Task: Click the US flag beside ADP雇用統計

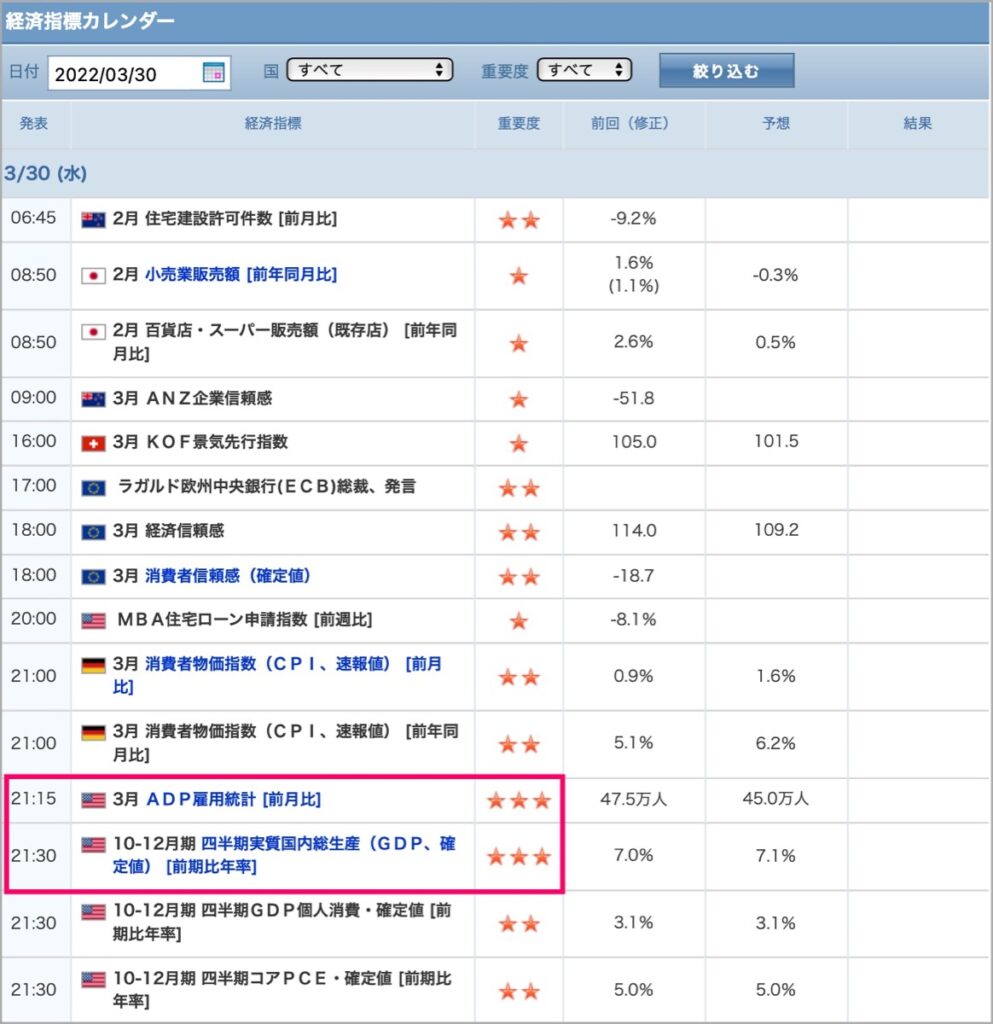Action: (93, 800)
